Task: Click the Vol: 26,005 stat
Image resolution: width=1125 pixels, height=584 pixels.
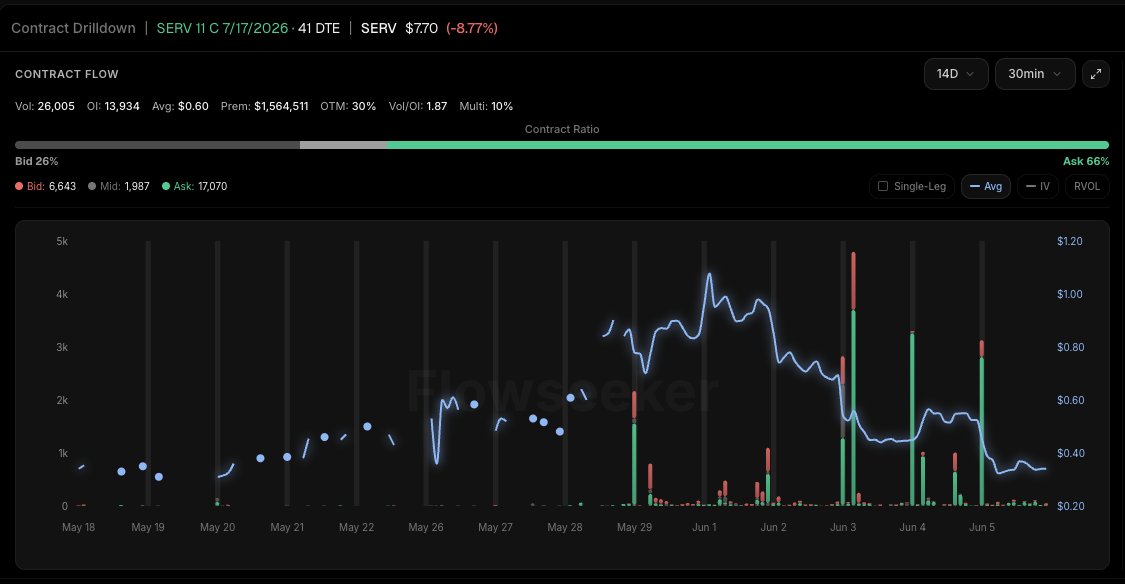Action: pyautogui.click(x=44, y=106)
